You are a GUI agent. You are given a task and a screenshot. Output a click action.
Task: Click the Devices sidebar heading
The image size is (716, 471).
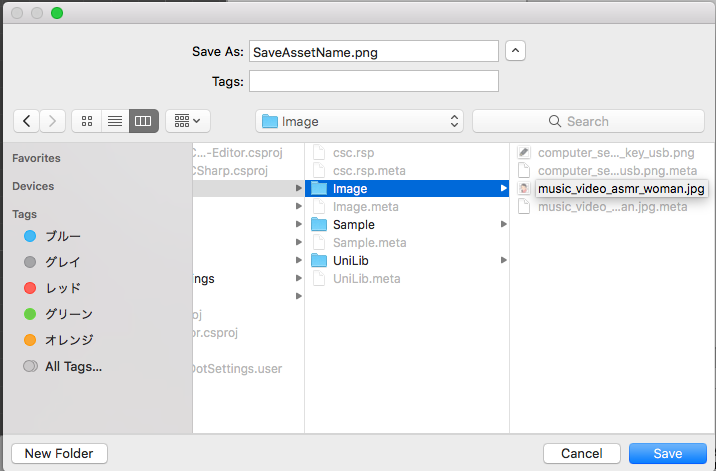(x=33, y=186)
